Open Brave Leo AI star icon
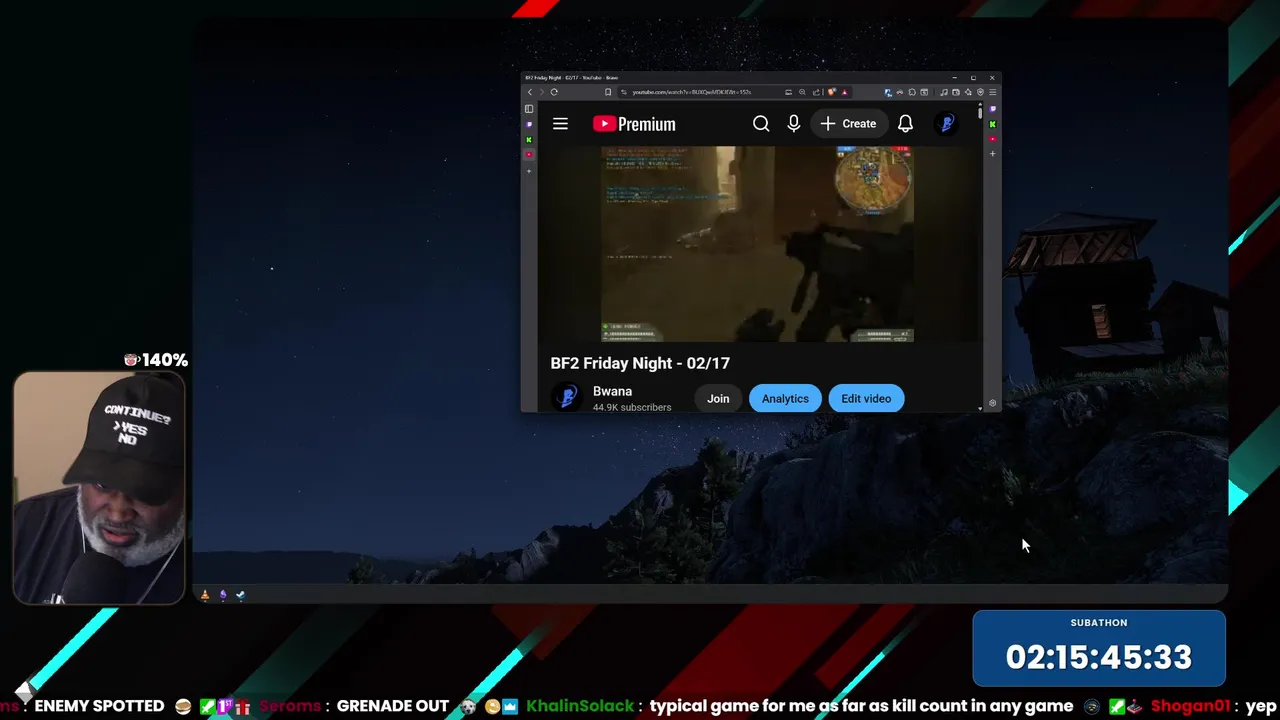The width and height of the screenshot is (1280, 720). pos(968,92)
